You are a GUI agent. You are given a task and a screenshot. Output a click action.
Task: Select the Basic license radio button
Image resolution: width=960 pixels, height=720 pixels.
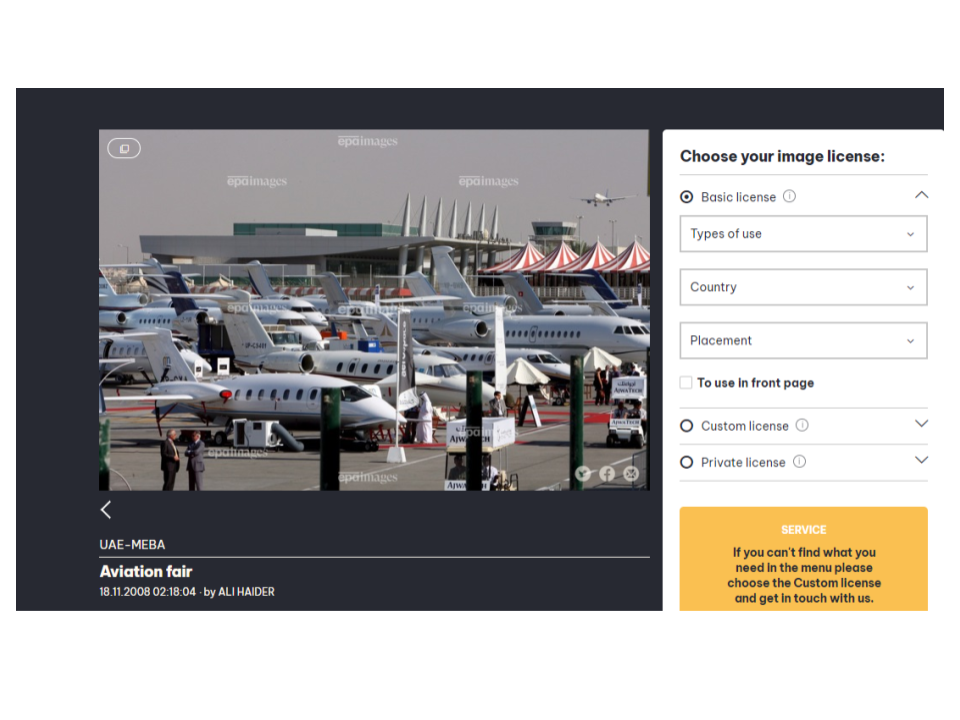(x=687, y=197)
